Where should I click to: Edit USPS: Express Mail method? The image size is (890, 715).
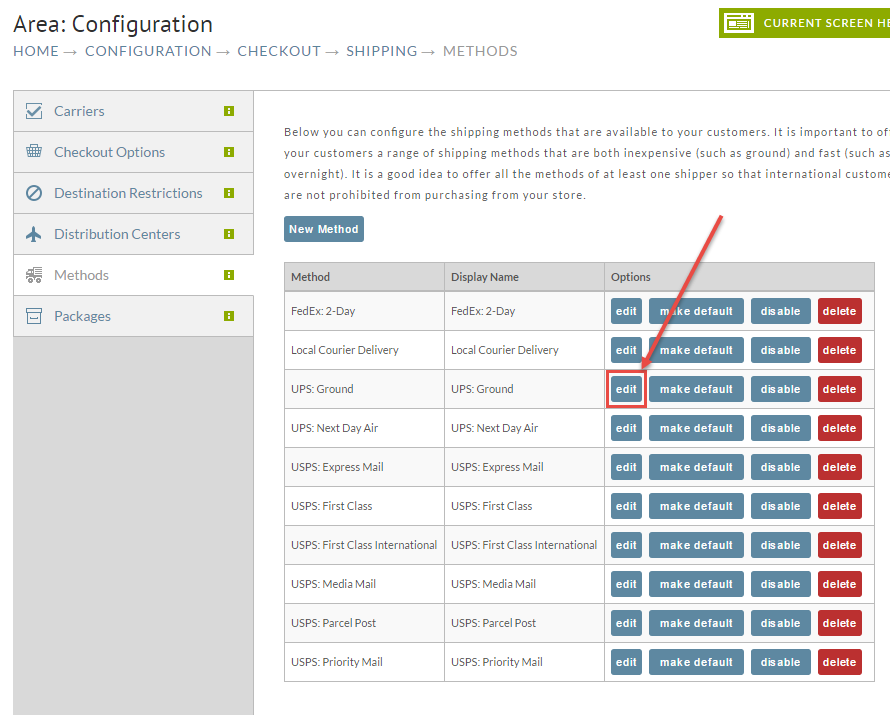click(626, 467)
